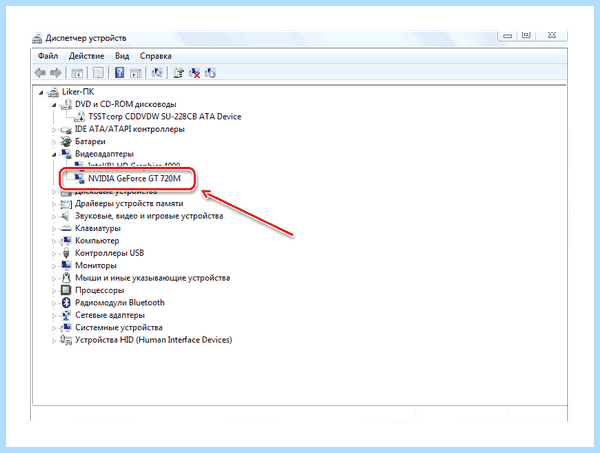Expand the Компьютер node
The width and height of the screenshot is (600, 453).
[54, 241]
